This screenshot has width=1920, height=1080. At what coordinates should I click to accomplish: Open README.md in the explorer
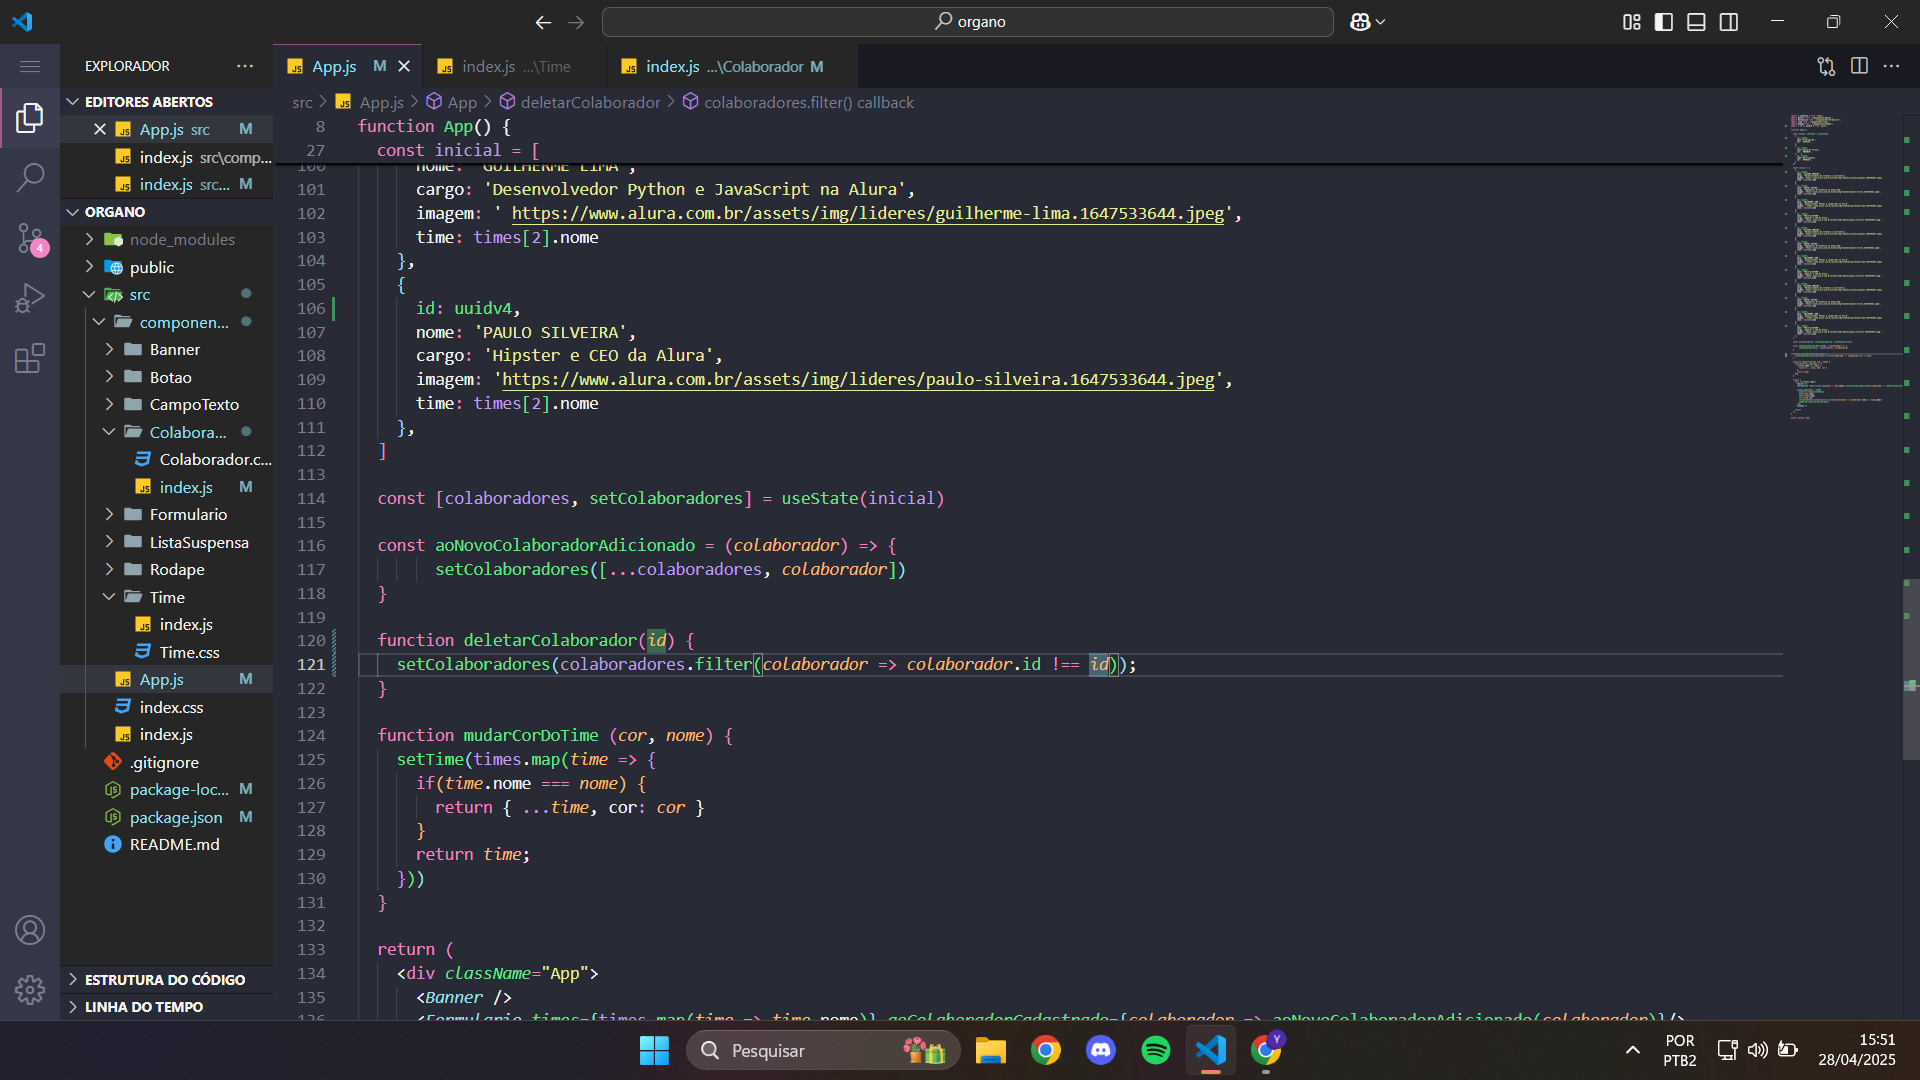[x=166, y=845]
